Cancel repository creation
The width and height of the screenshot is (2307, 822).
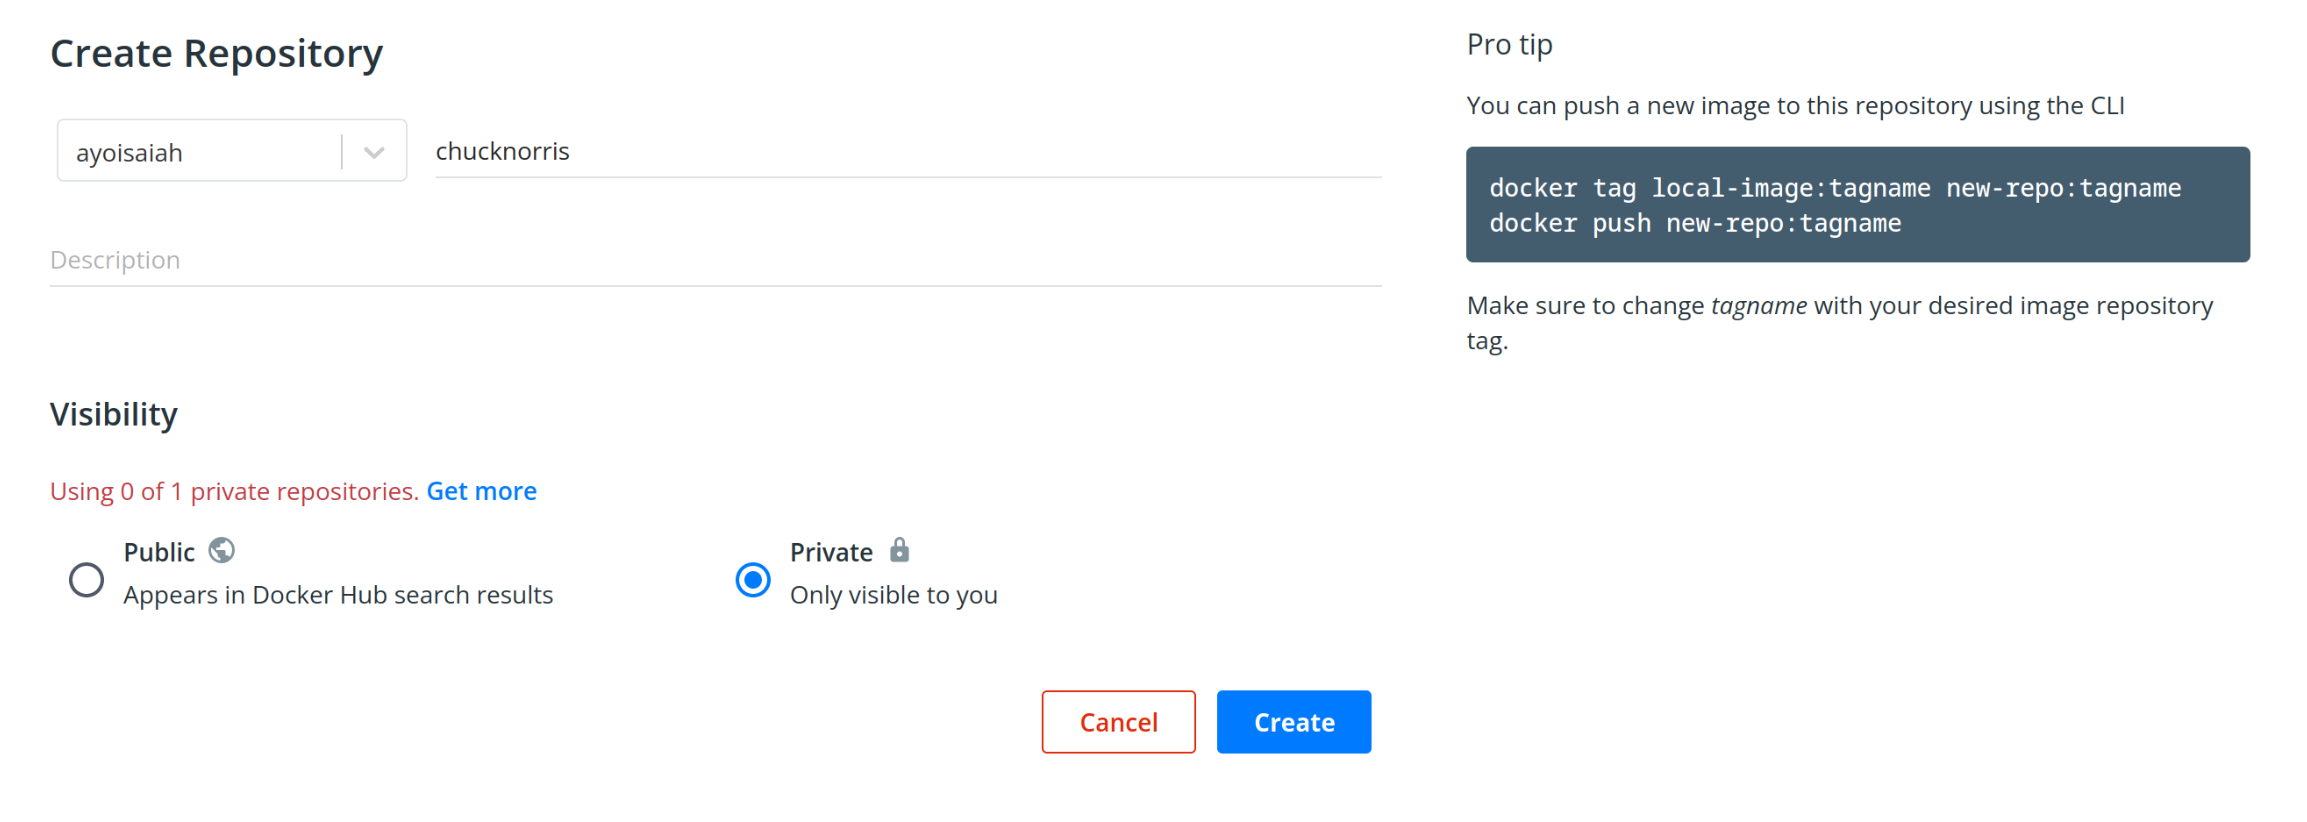tap(1118, 721)
